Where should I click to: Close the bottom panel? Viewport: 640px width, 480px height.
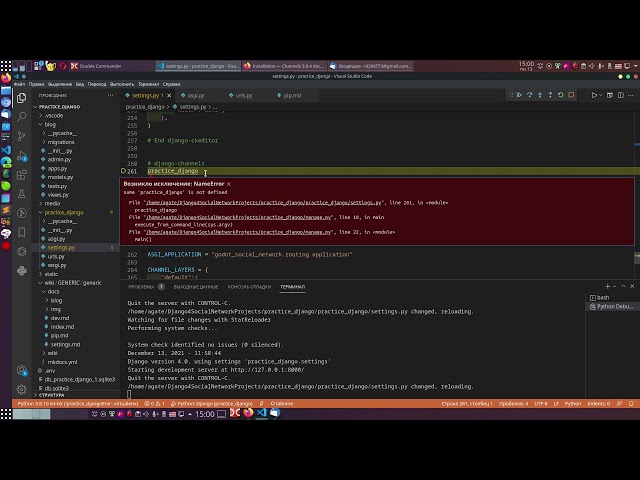coord(632,287)
